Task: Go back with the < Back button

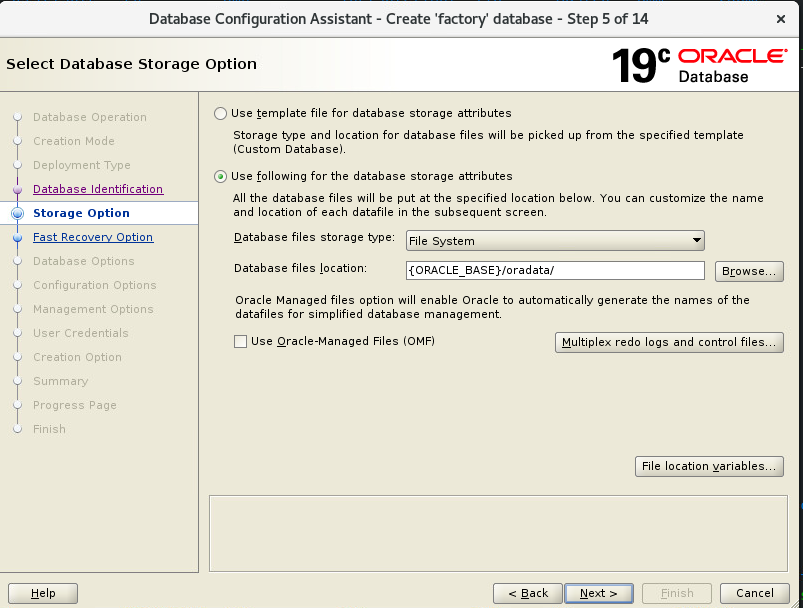Action: coord(528,593)
